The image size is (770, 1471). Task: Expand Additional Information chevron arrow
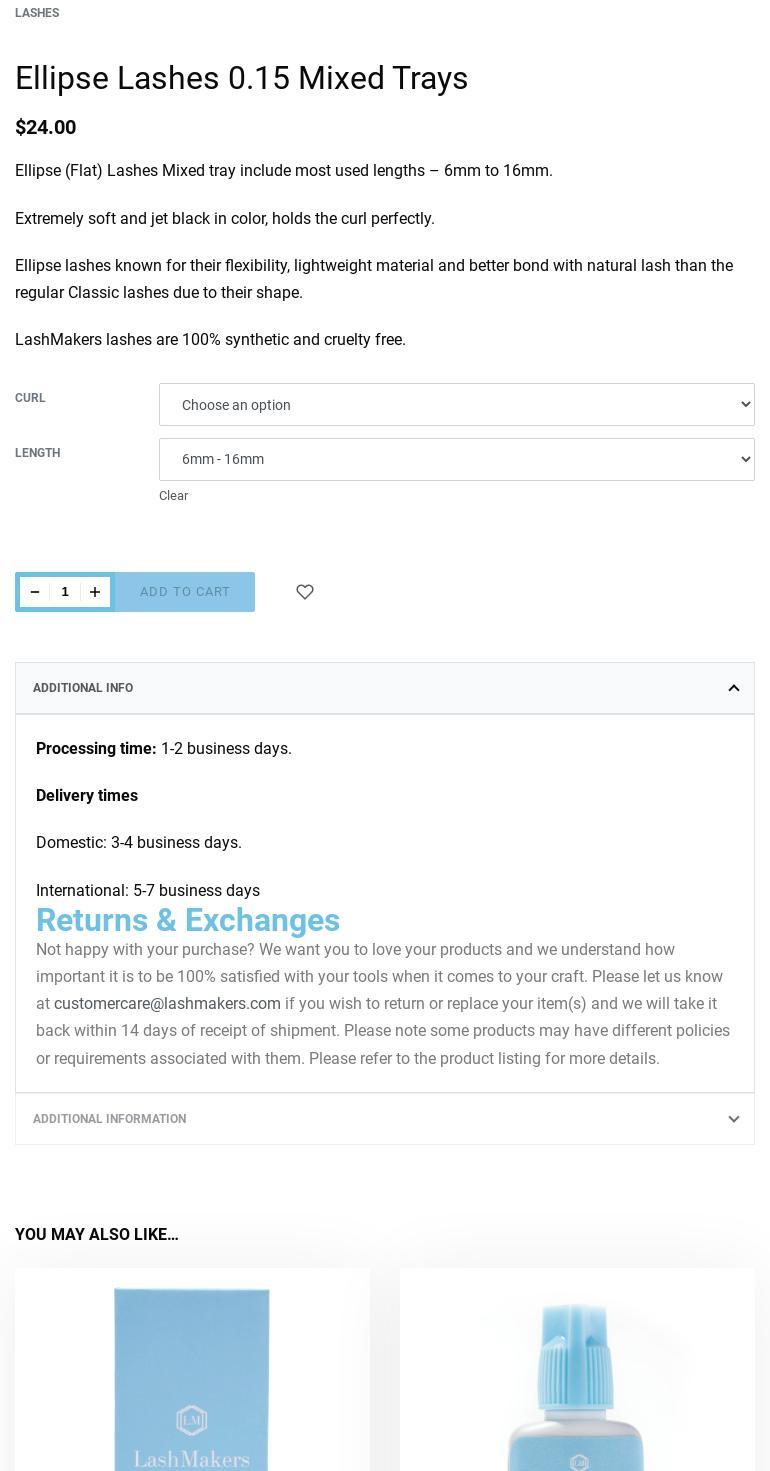(733, 1119)
